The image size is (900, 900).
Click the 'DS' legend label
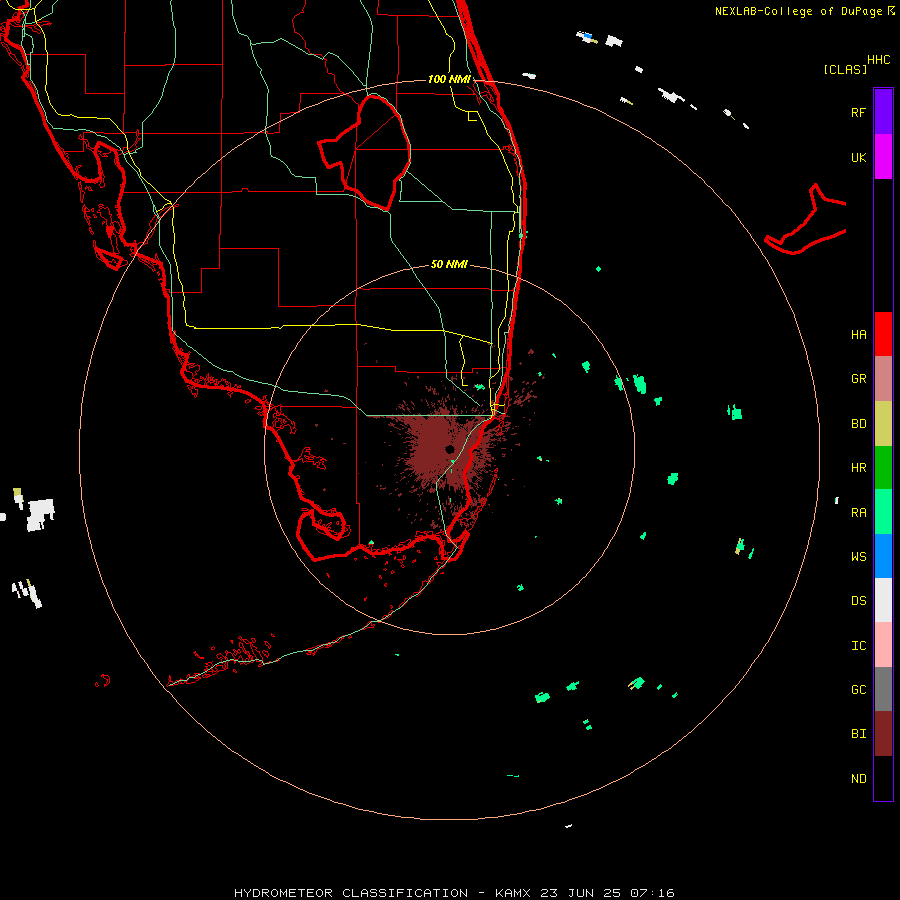858,600
